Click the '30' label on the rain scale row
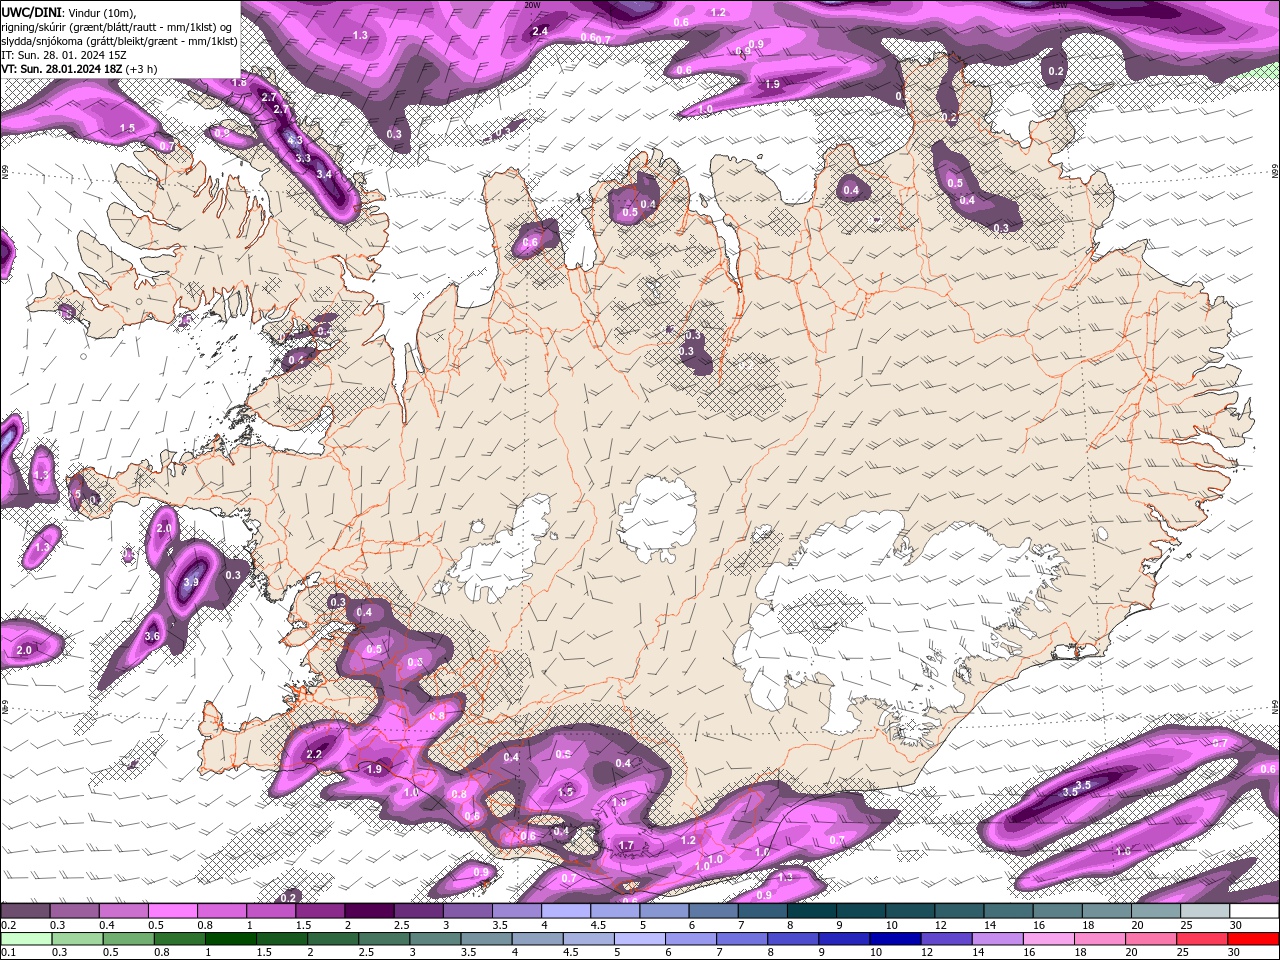1280x960 pixels. pos(1233,952)
